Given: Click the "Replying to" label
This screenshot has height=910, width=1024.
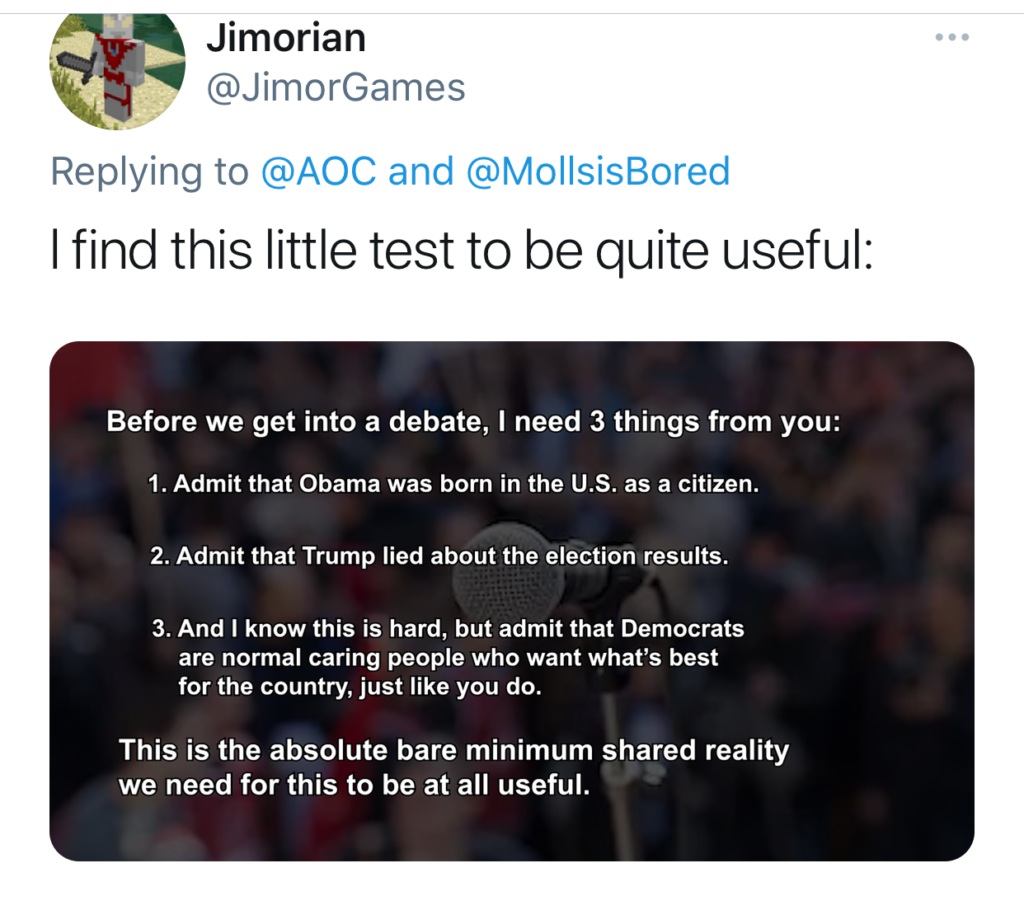Looking at the screenshot, I should point(150,172).
